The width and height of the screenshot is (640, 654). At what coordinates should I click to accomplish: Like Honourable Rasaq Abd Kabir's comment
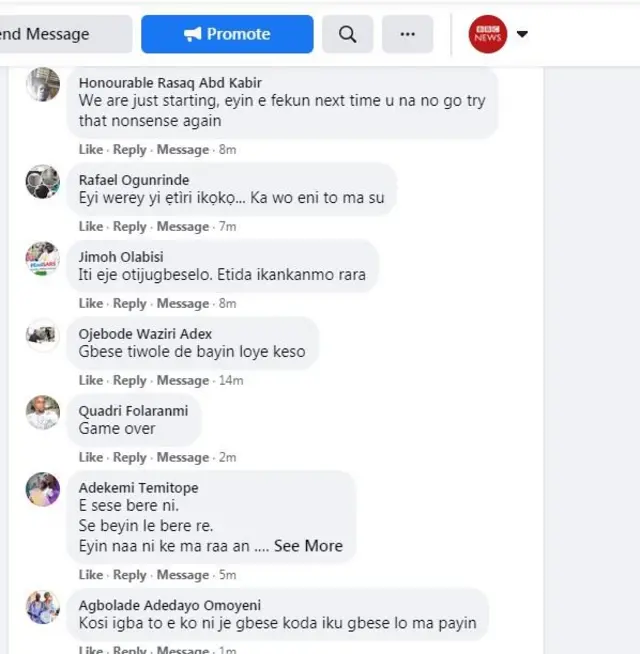[x=91, y=149]
